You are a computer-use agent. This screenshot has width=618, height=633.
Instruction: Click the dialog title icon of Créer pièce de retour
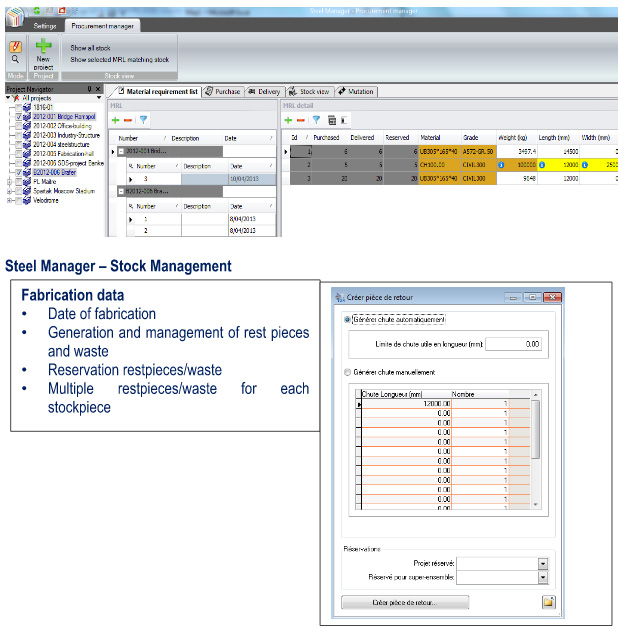[x=339, y=297]
